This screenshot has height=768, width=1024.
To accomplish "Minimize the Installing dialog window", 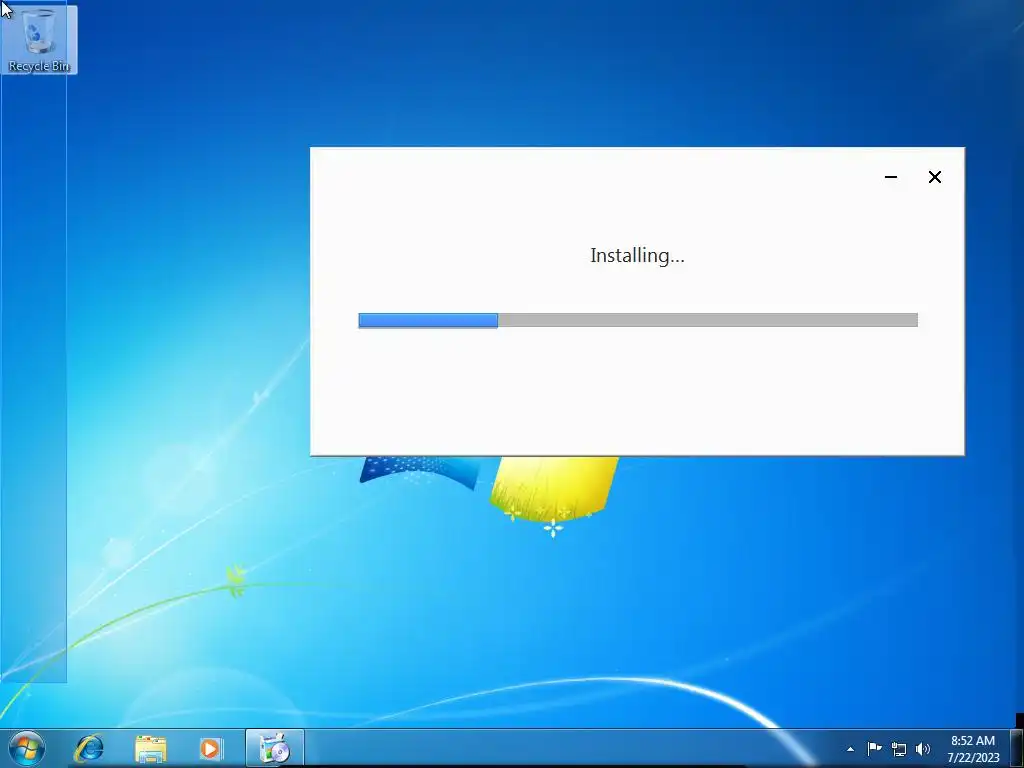I will [x=891, y=177].
